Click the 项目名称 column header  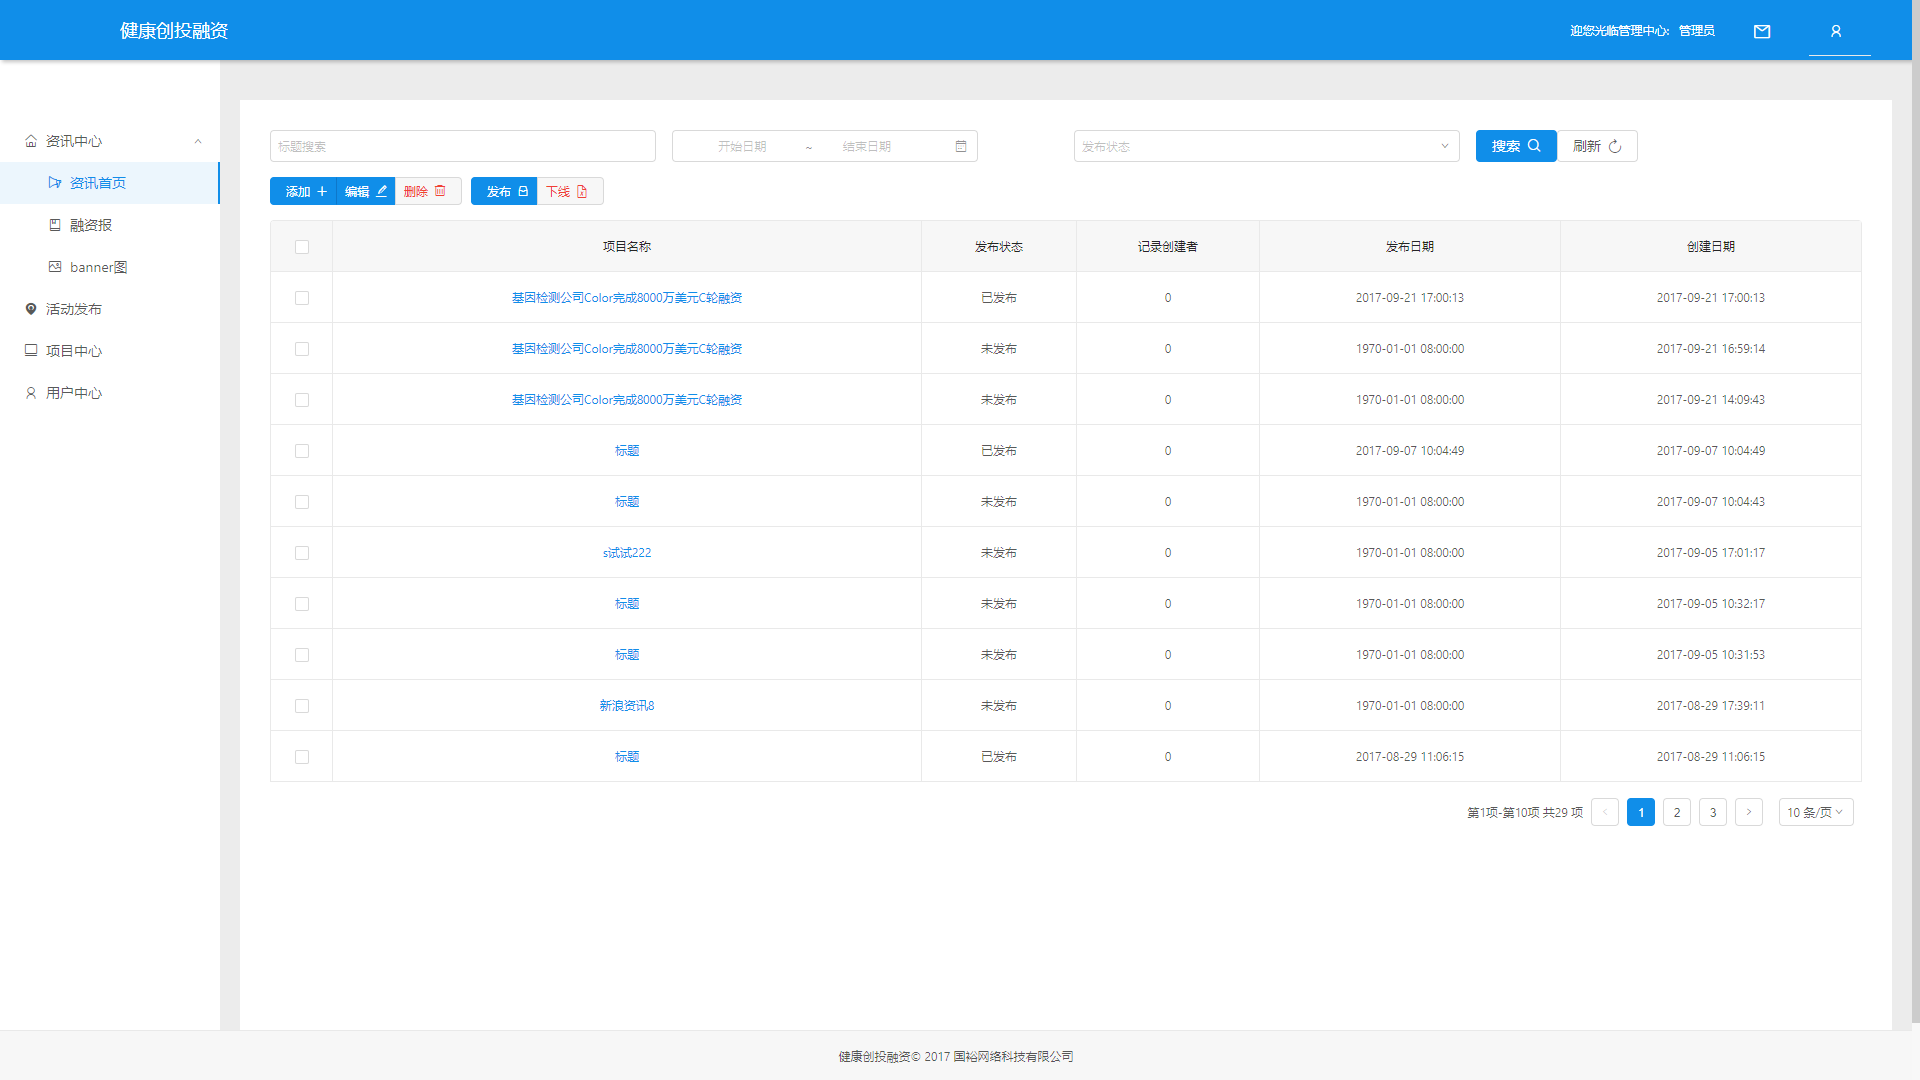click(x=627, y=247)
